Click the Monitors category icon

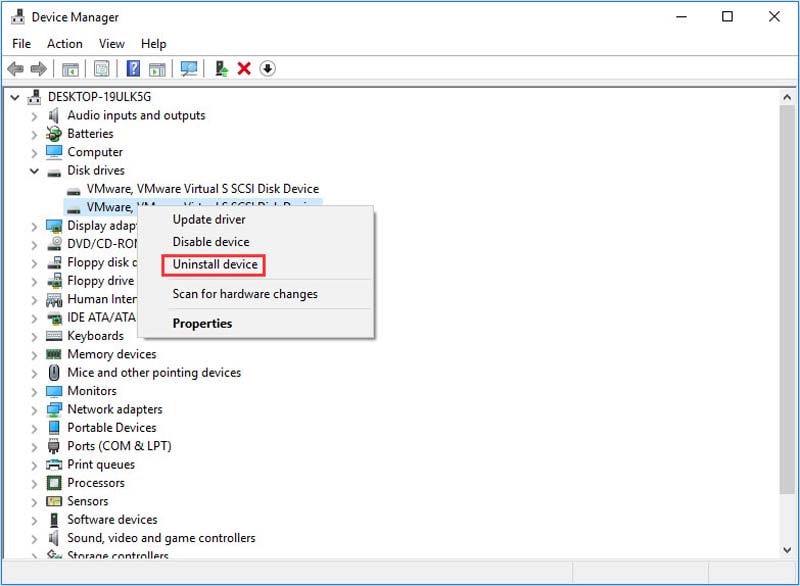(x=54, y=391)
